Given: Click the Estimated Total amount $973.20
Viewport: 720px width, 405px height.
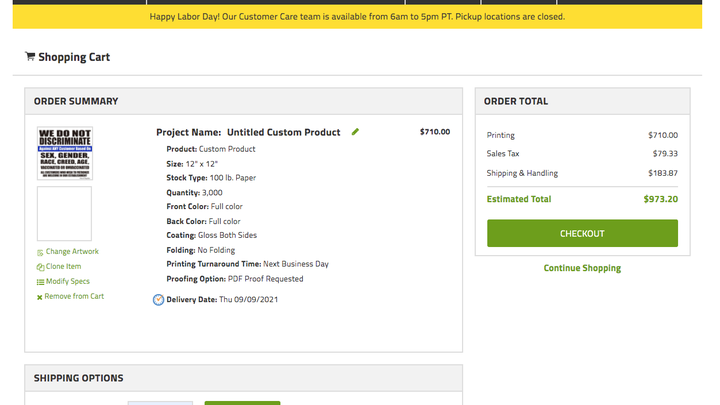Looking at the screenshot, I should point(660,199).
